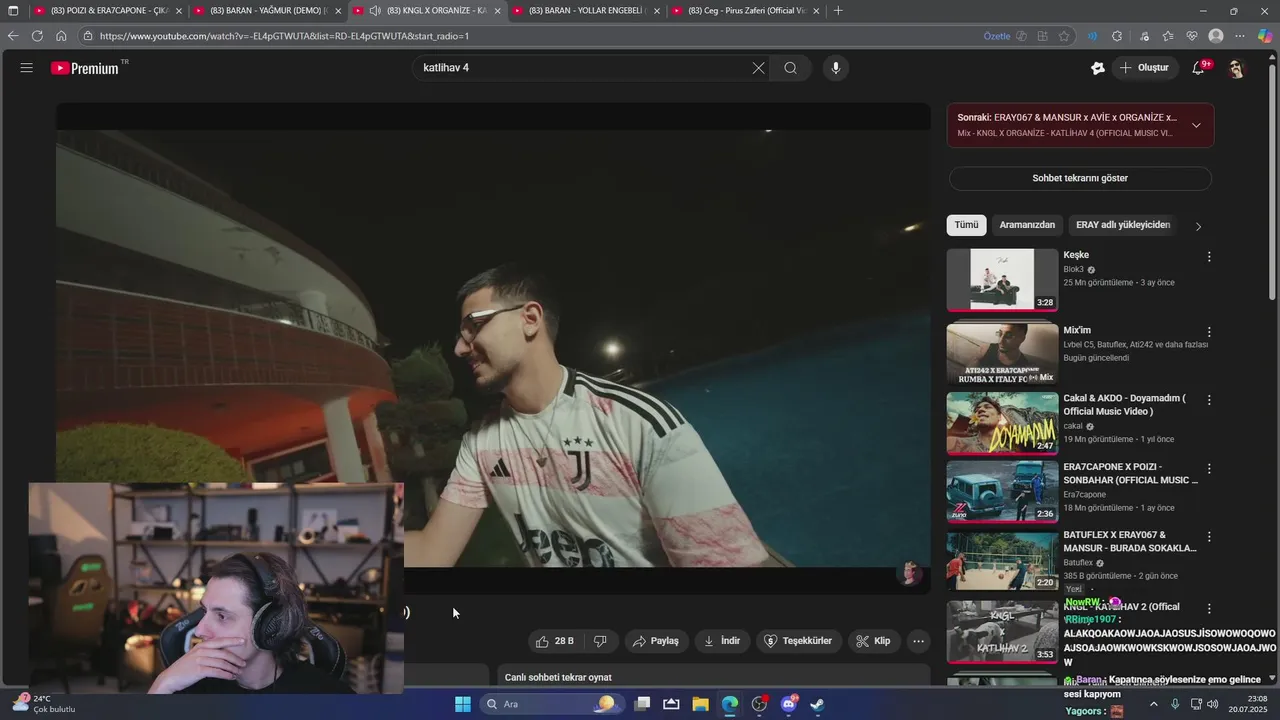Click BATUFLEX X ERAY067 Burada Sokaklar title
Viewport: 1280px width, 720px height.
tap(1130, 542)
